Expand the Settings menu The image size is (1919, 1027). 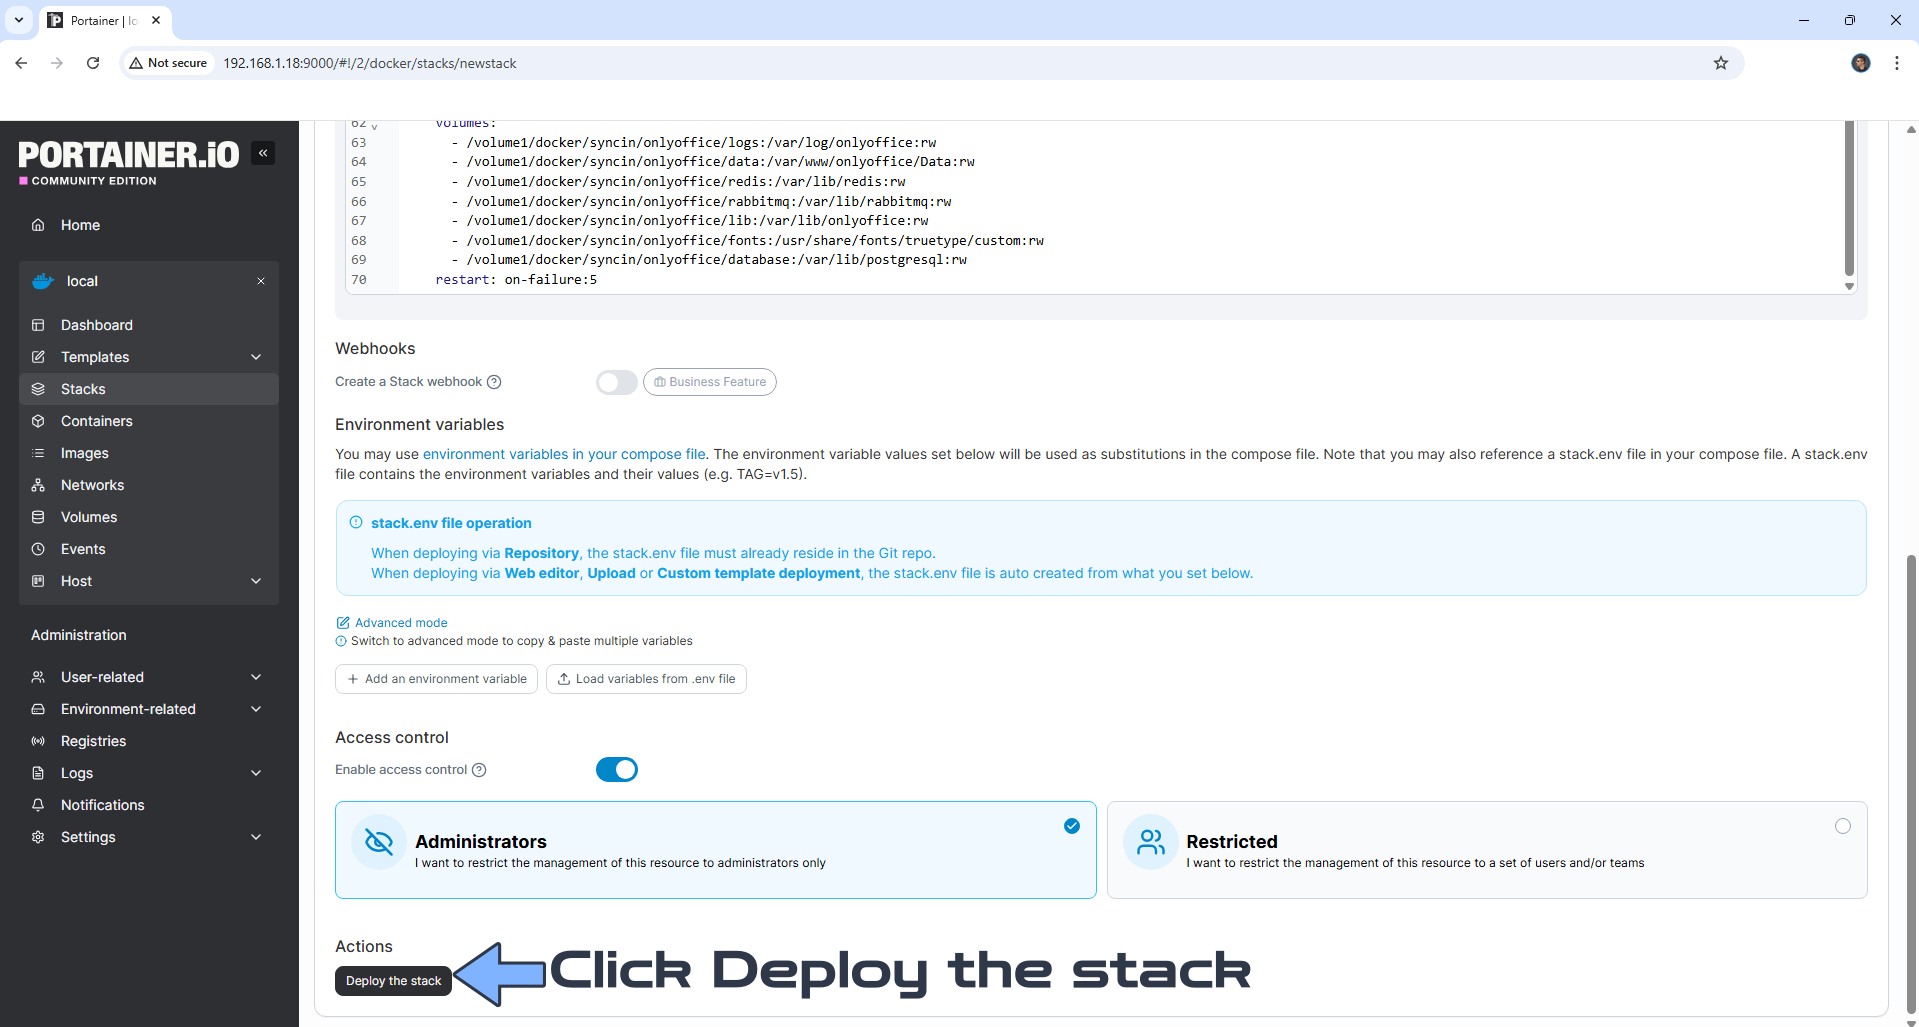point(87,836)
